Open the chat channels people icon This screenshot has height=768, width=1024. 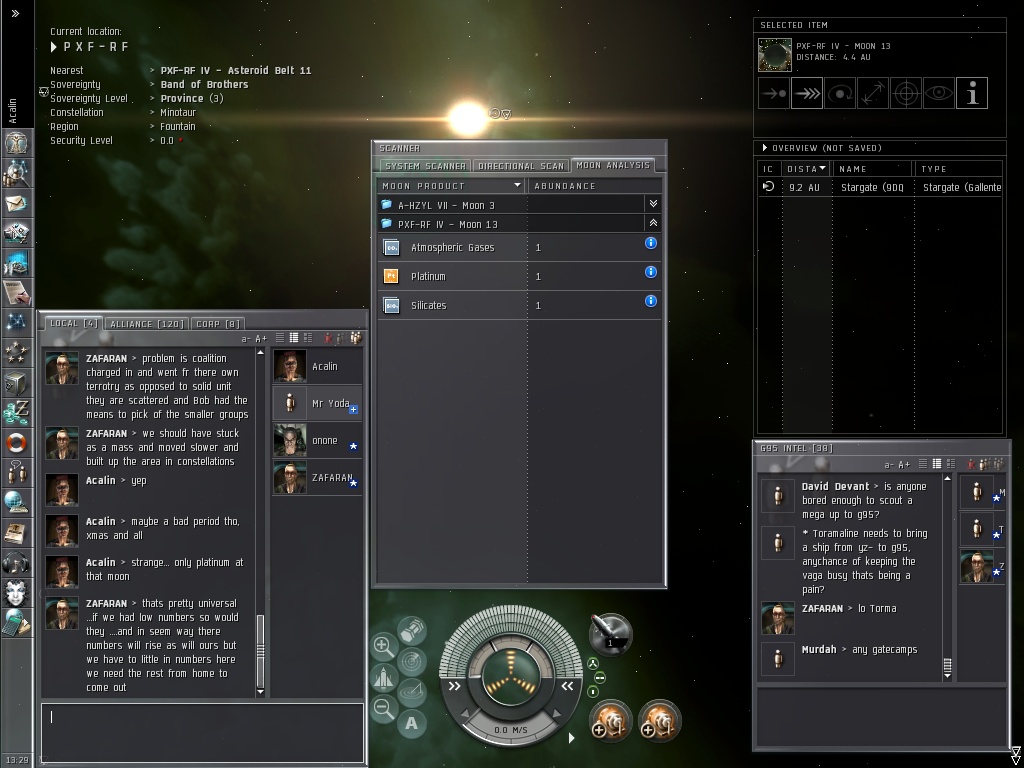(x=16, y=472)
